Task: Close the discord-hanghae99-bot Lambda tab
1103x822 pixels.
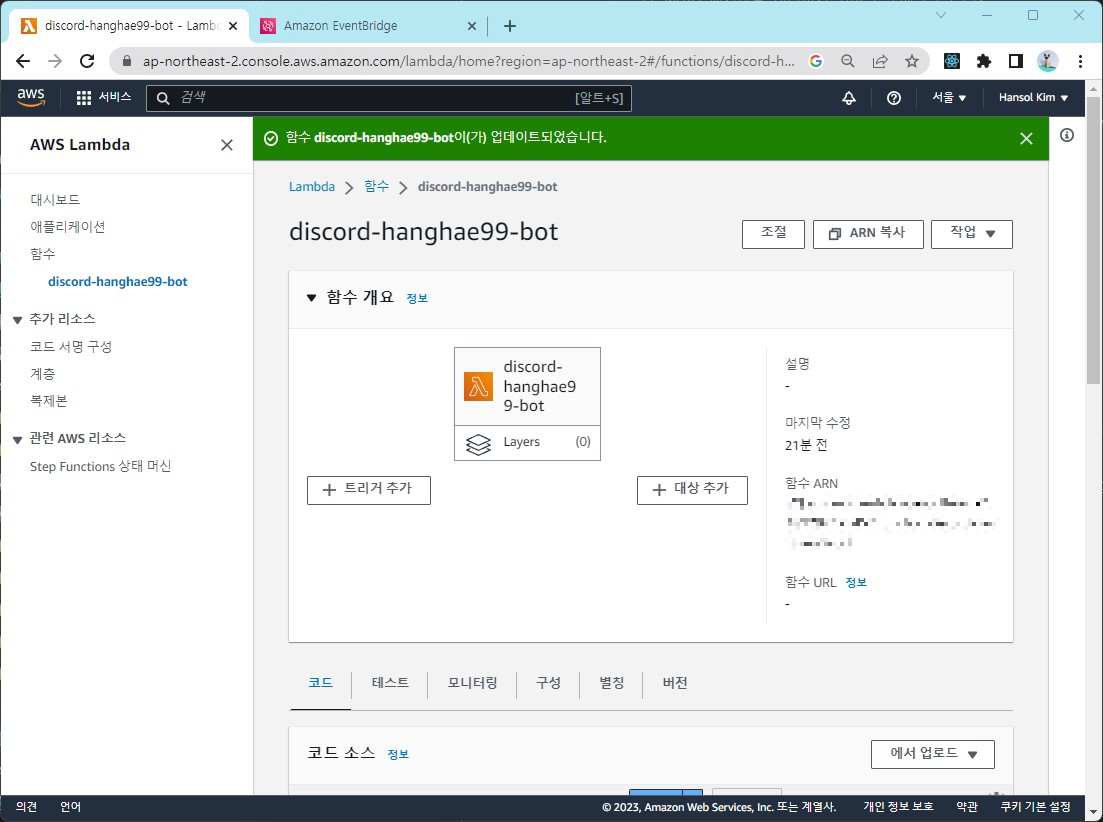Action: tap(233, 26)
